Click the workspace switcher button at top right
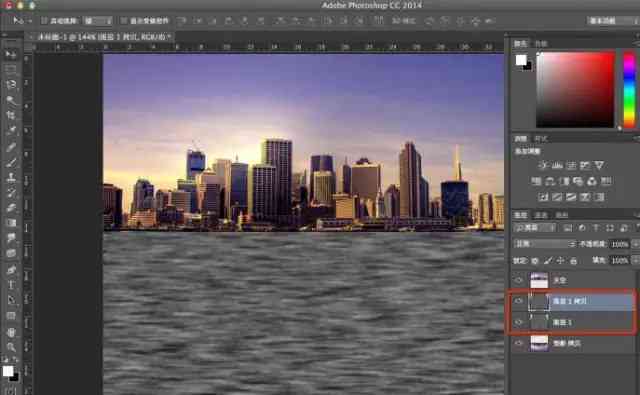Viewport: 640px width, 395px height. click(x=612, y=20)
